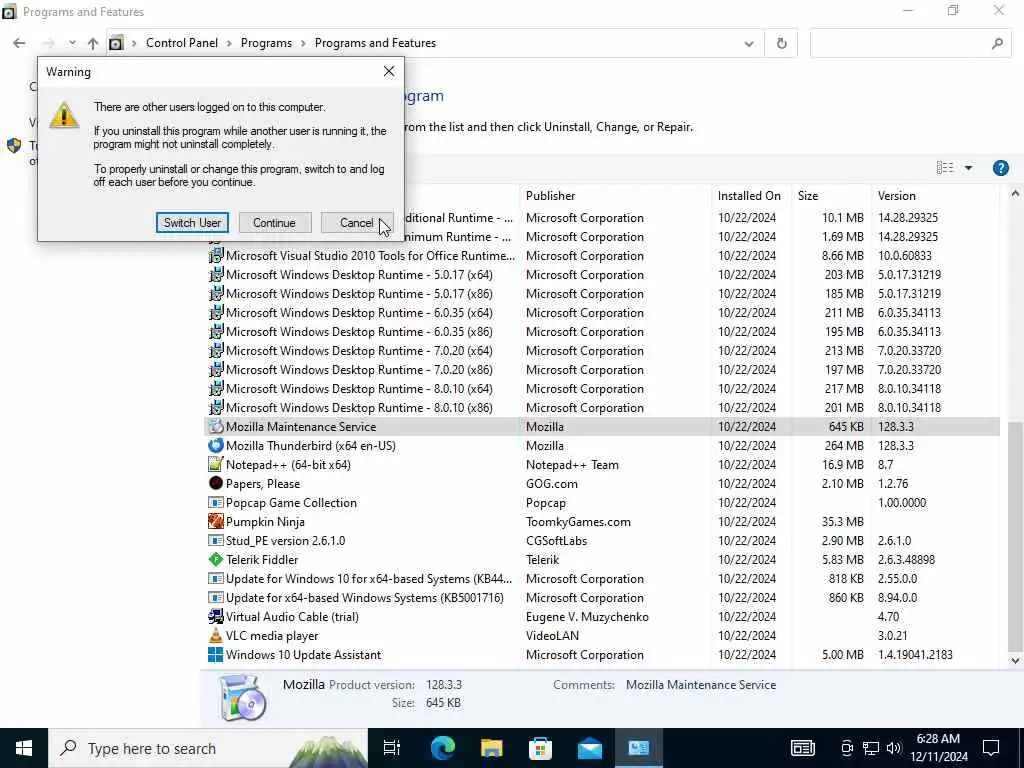Go up one folder level
1024x768 pixels.
(x=93, y=43)
